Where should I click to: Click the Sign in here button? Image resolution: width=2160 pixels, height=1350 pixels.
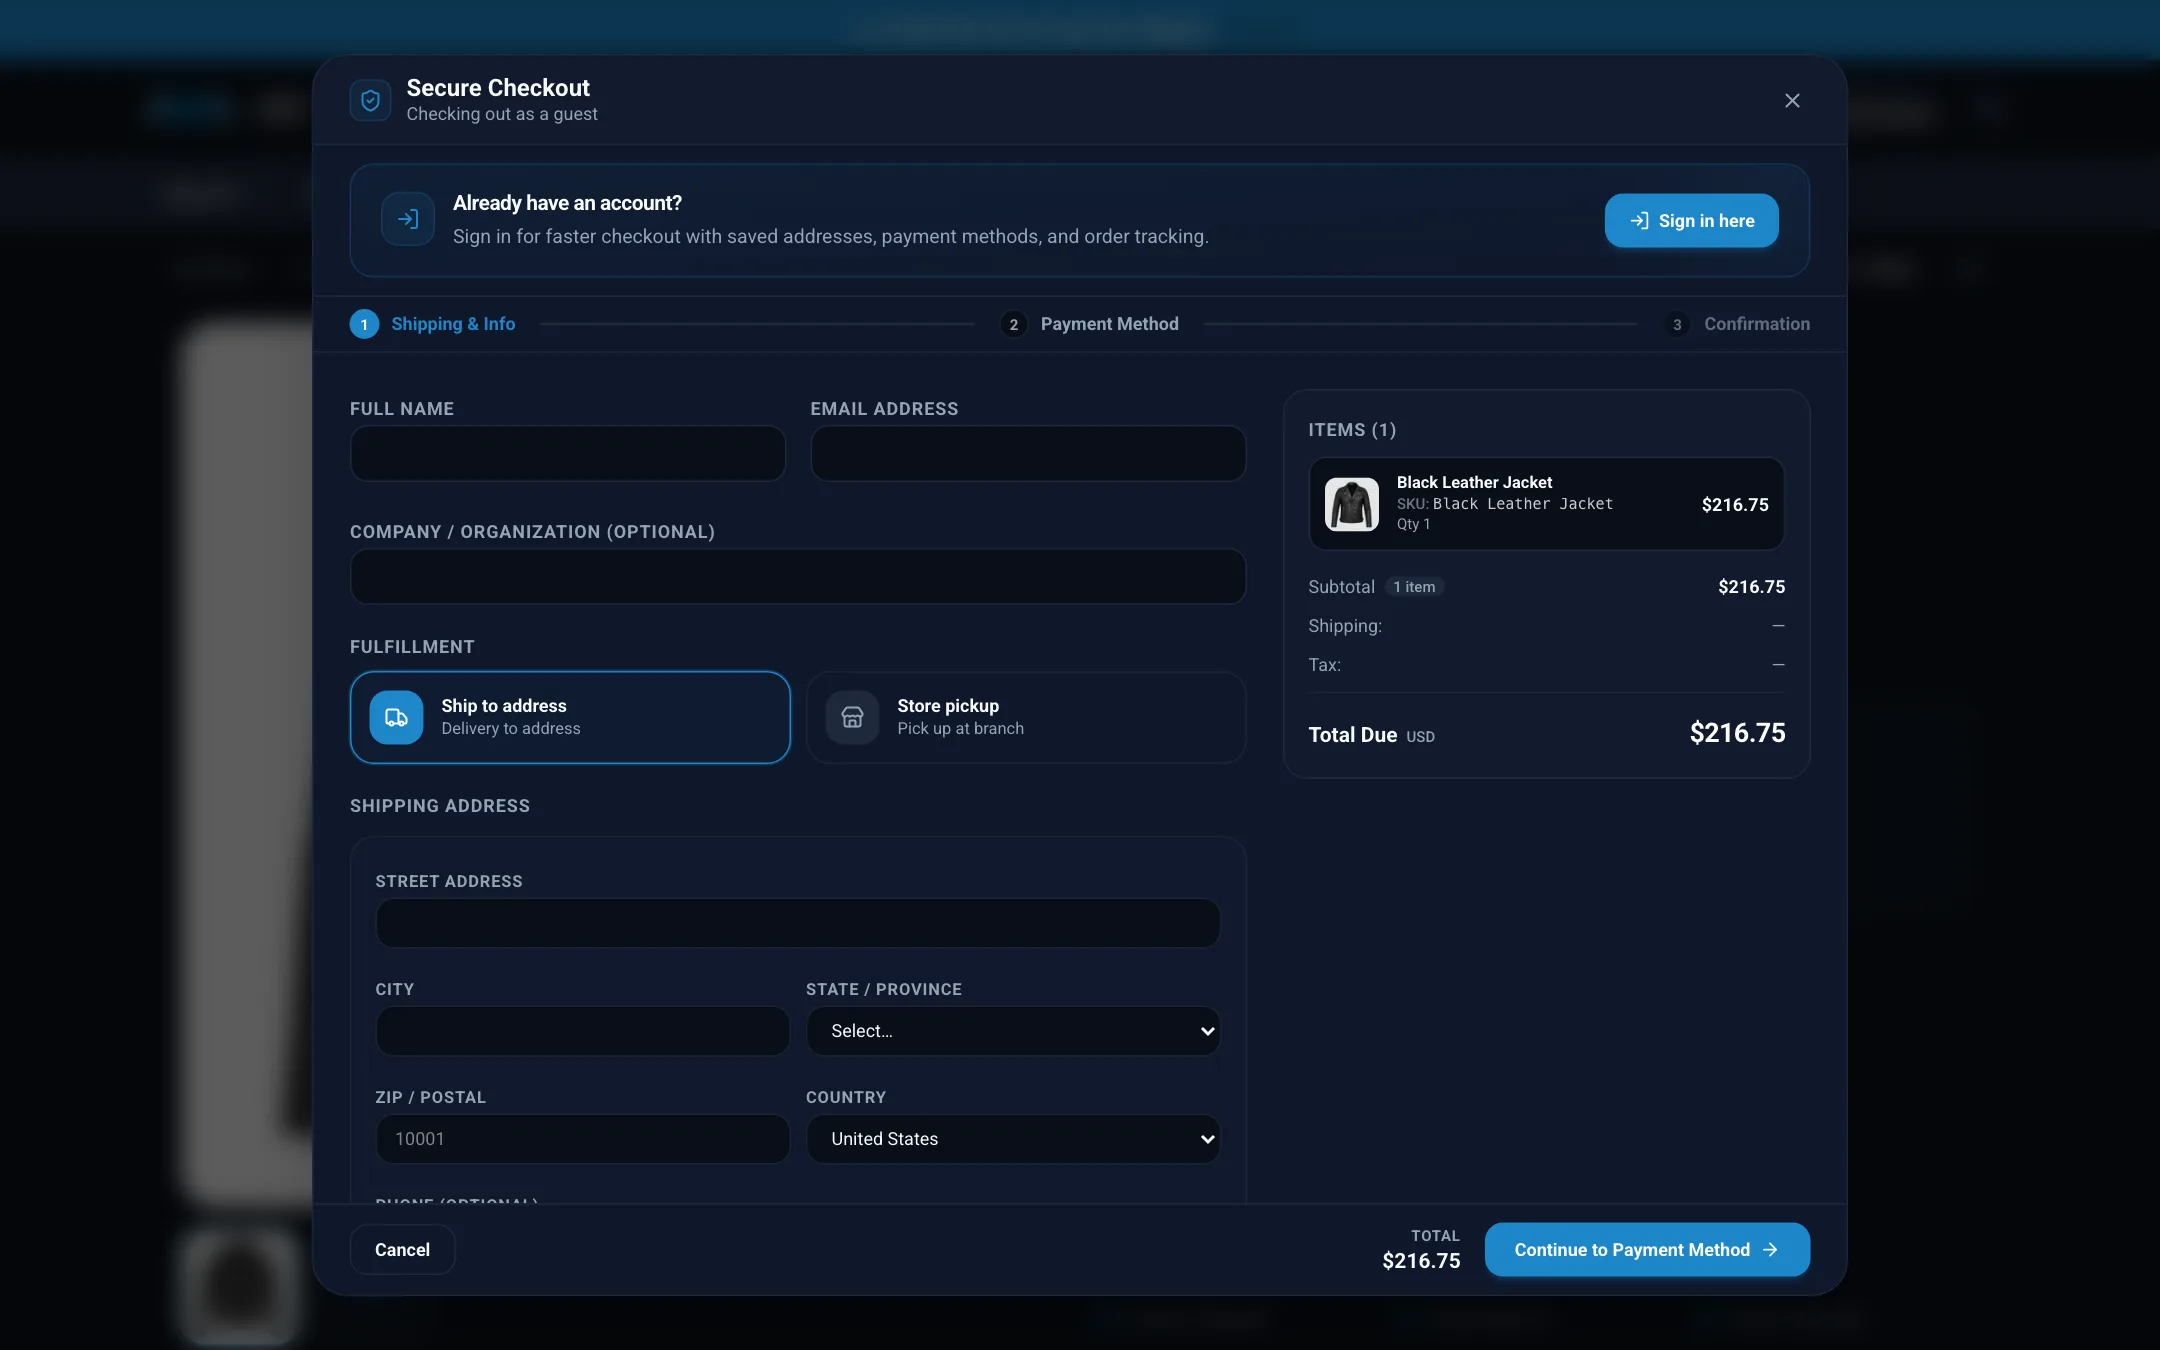[1691, 220]
